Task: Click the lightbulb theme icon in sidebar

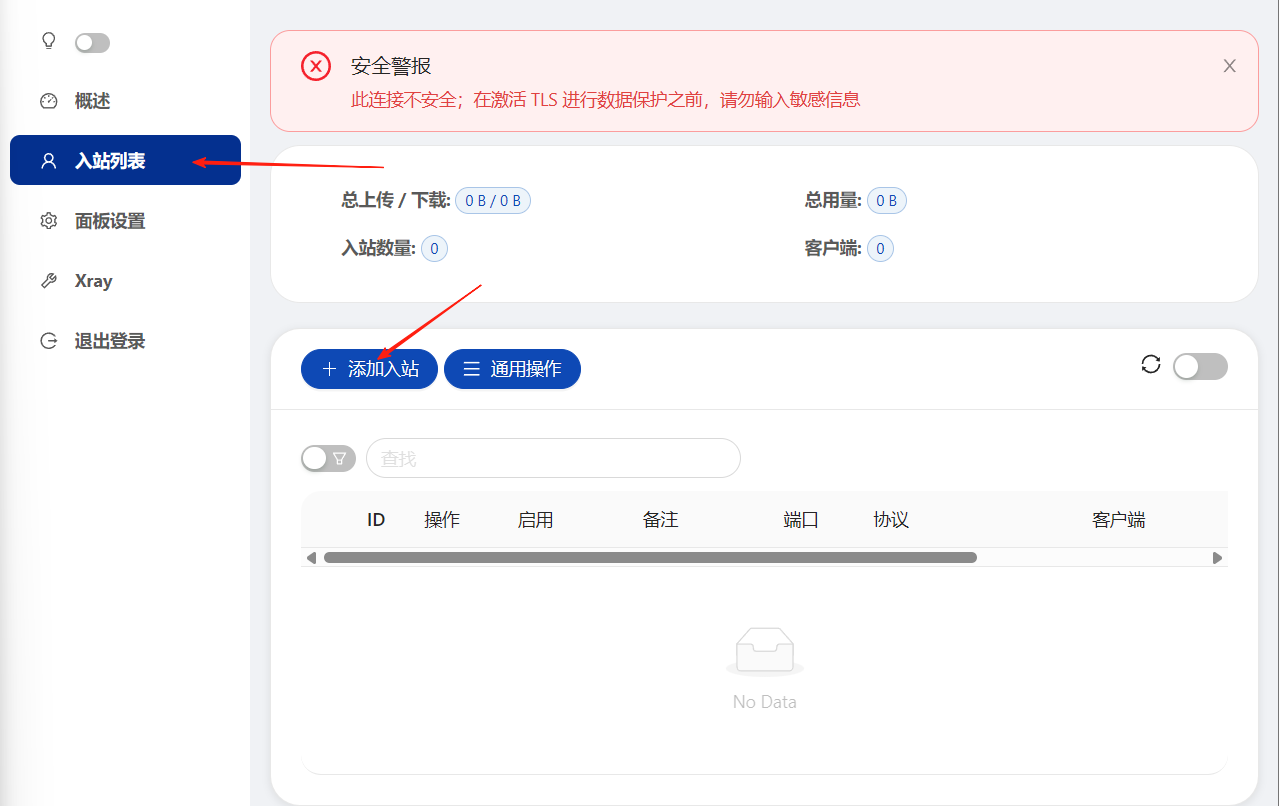Action: (47, 41)
